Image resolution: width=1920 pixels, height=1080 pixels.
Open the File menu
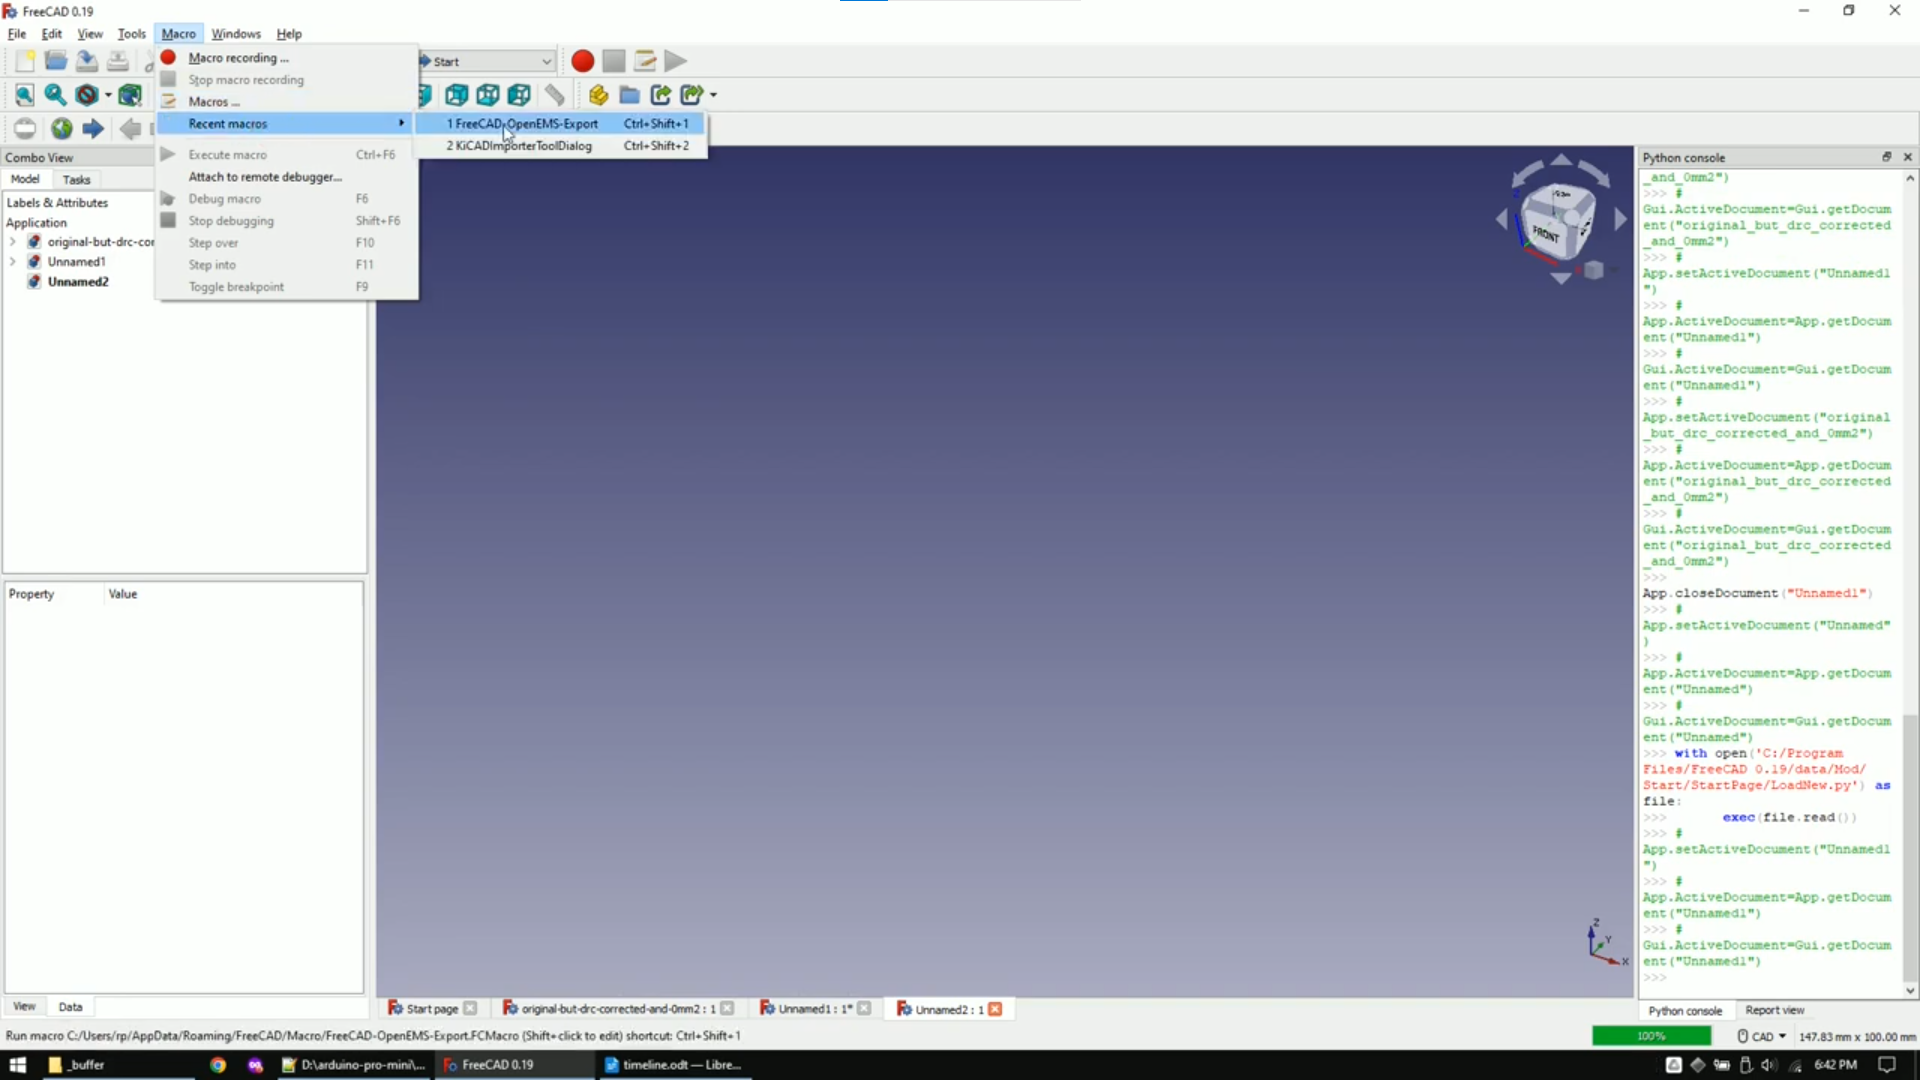pos(17,34)
